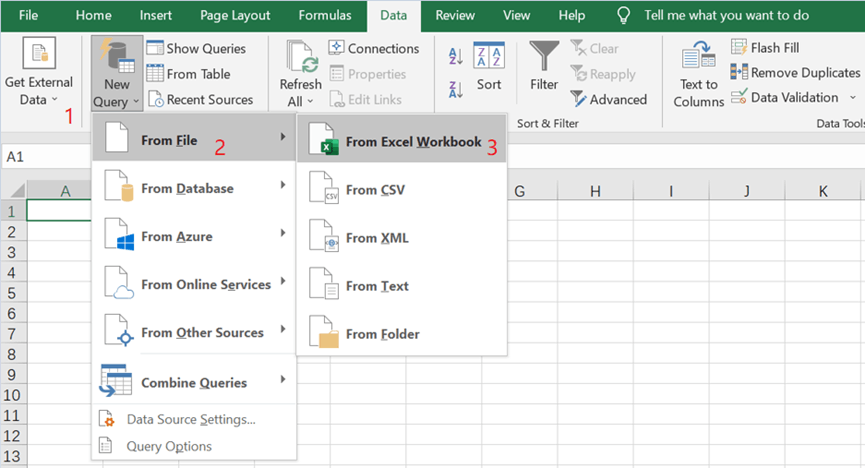Select cell A1 in the worksheet
865x468 pixels.
(x=59, y=211)
